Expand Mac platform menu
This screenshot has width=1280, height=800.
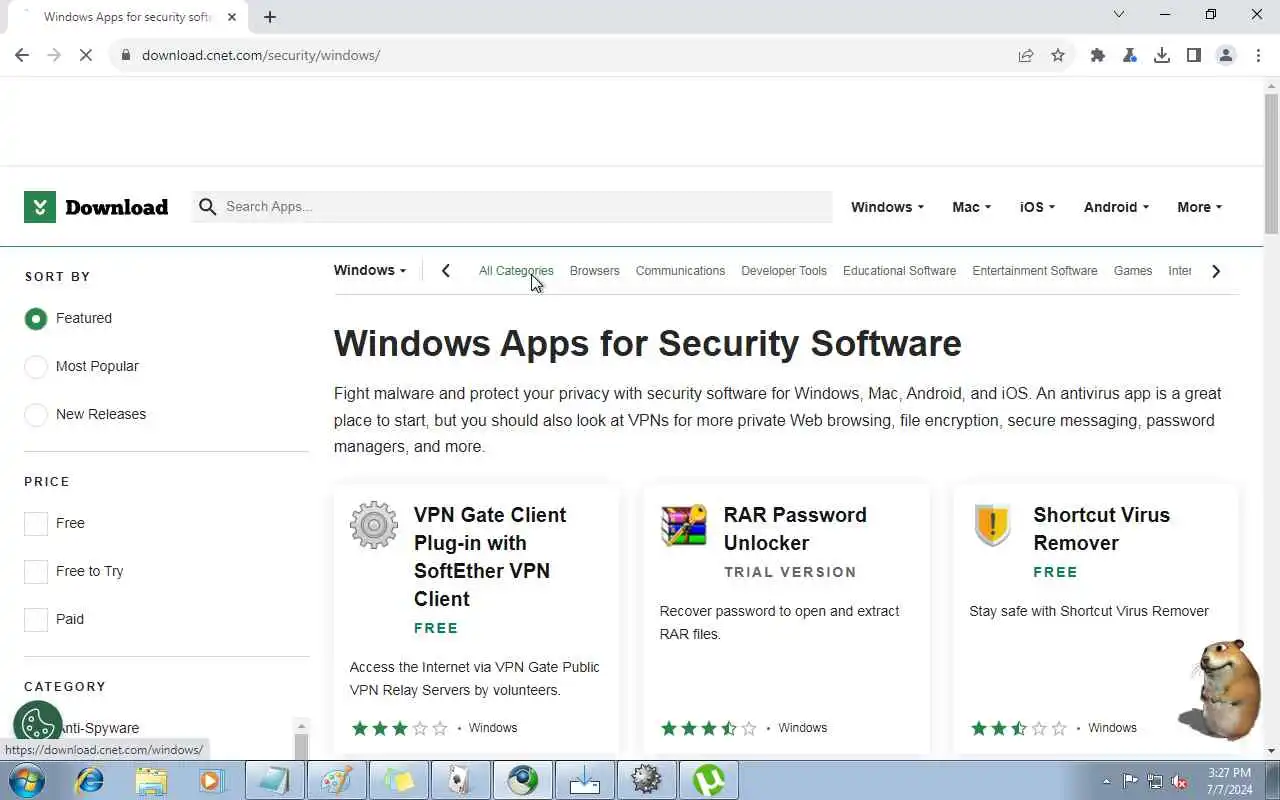[x=971, y=207]
